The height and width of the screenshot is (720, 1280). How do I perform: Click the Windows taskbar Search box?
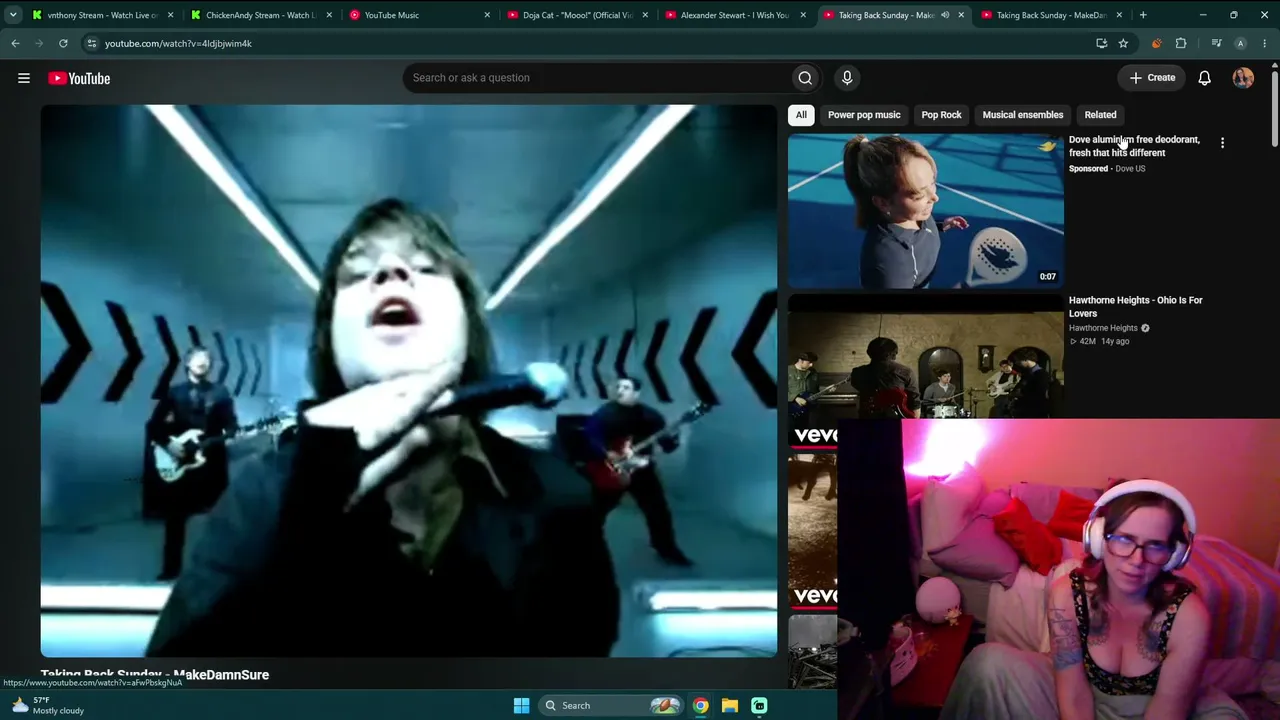(611, 705)
